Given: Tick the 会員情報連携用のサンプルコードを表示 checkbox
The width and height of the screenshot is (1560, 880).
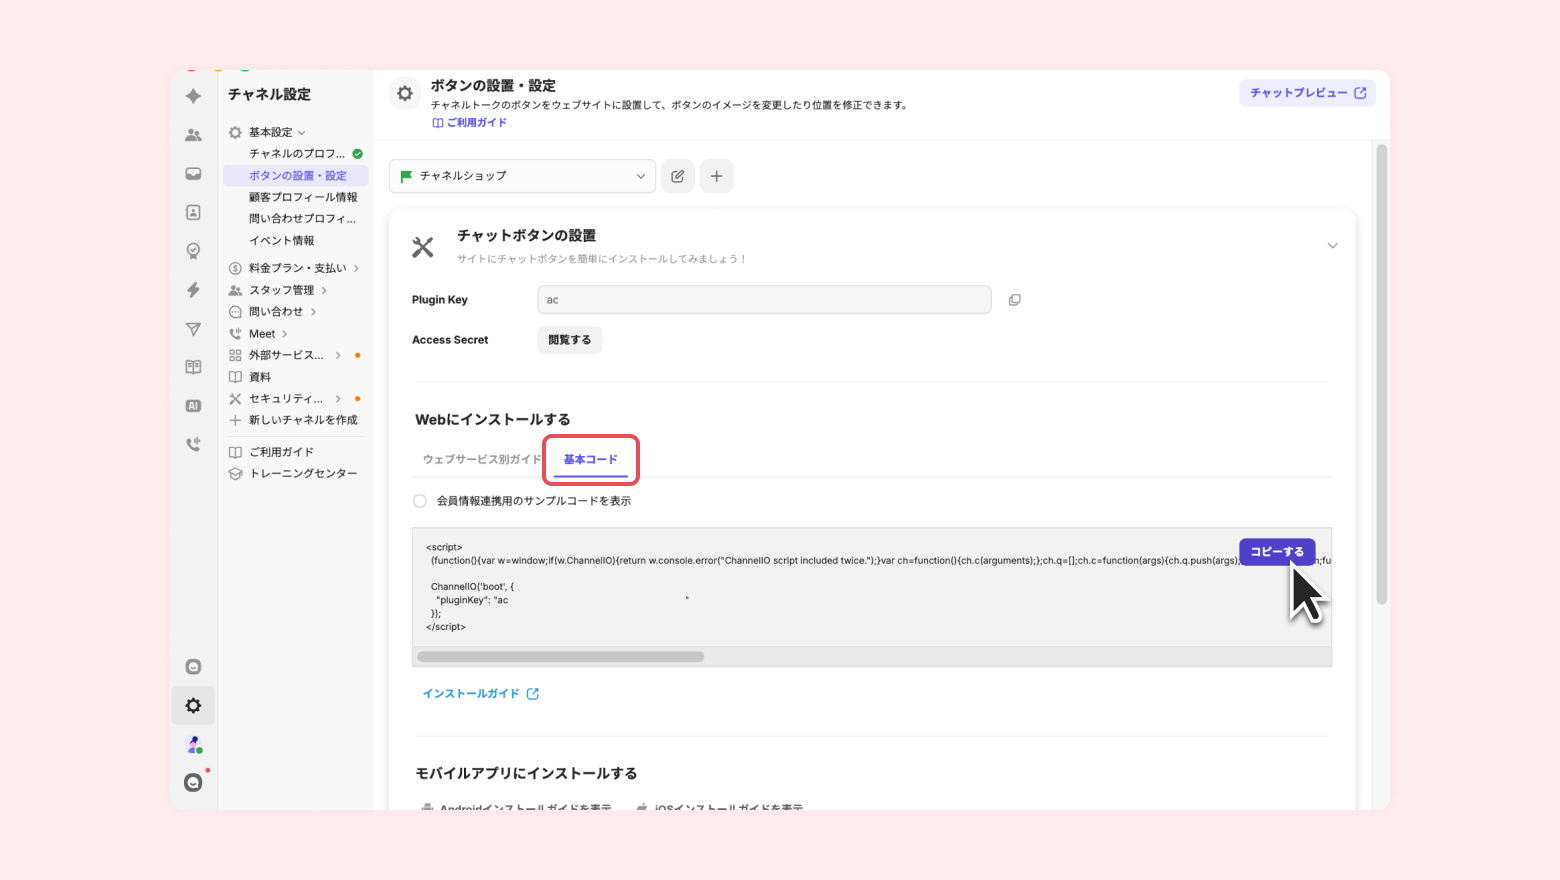Looking at the screenshot, I should point(420,501).
